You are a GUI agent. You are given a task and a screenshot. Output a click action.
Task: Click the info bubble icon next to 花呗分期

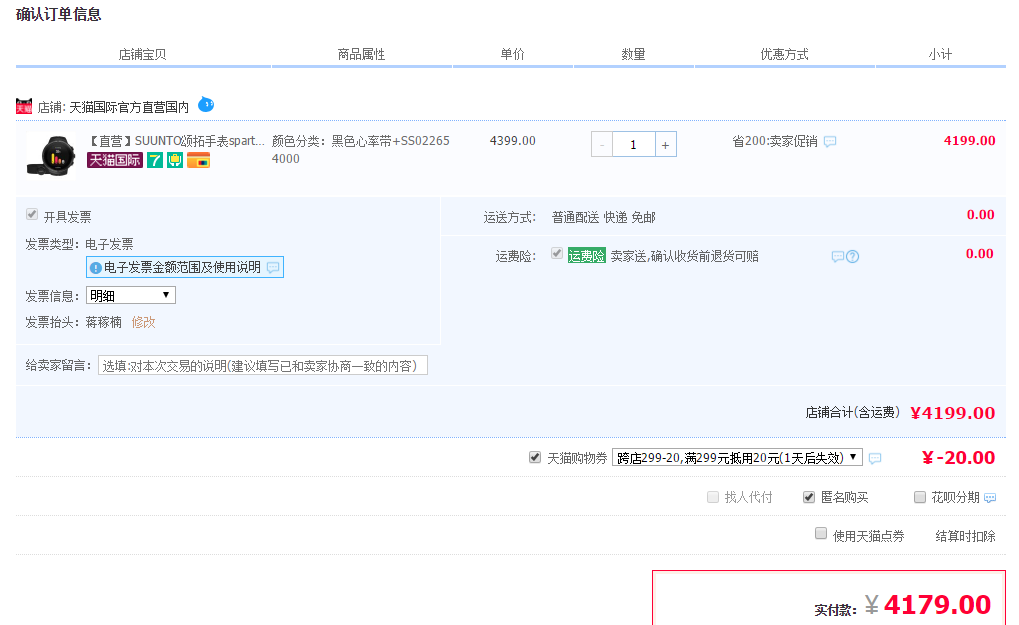click(990, 498)
